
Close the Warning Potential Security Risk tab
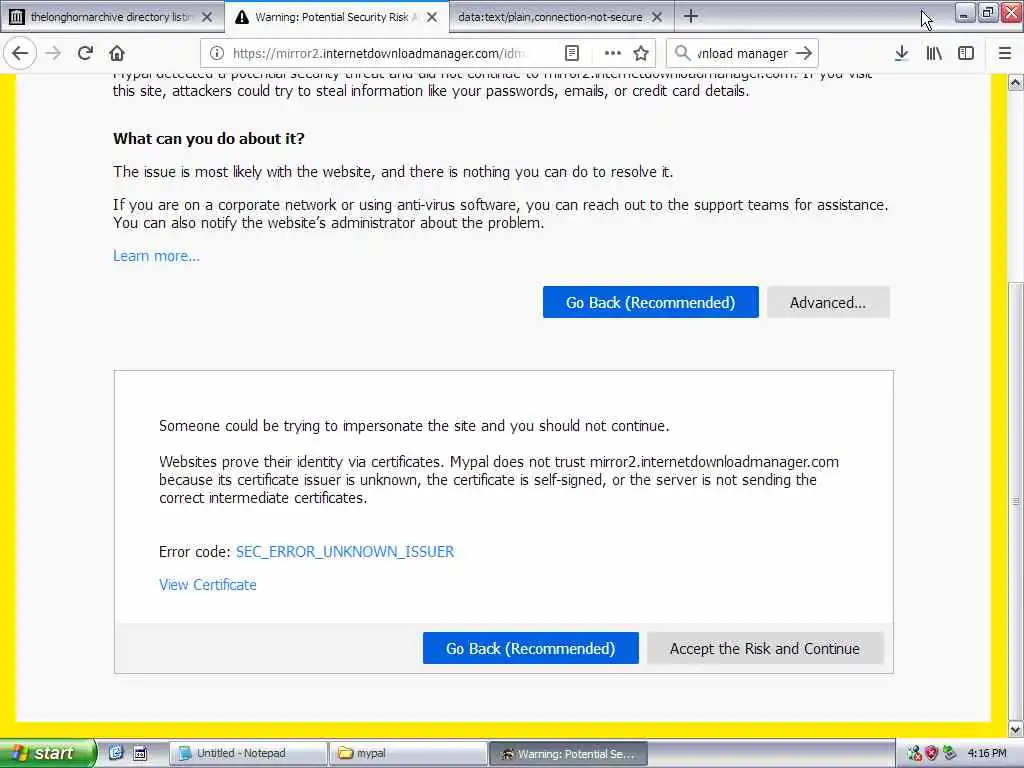click(x=432, y=17)
